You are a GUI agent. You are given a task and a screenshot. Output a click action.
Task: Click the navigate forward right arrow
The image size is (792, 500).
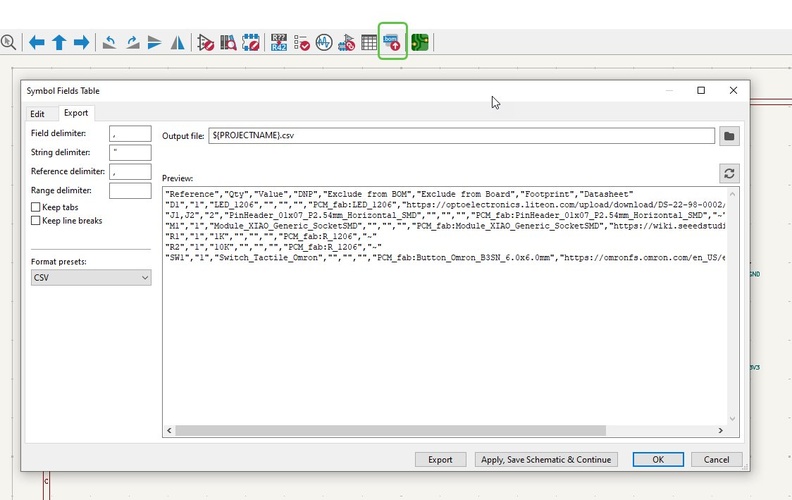click(x=81, y=42)
